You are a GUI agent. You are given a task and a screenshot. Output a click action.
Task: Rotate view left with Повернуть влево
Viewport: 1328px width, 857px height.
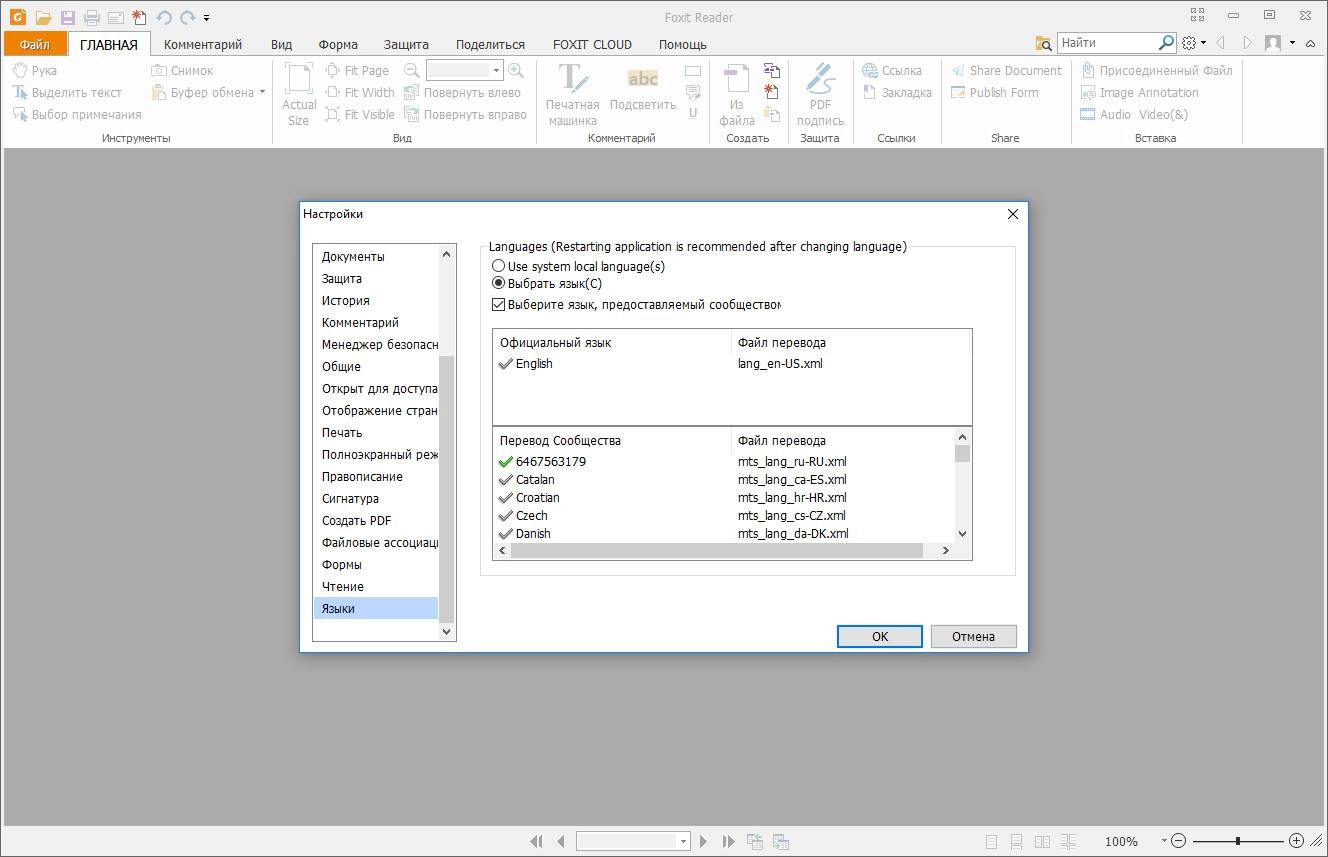coord(462,92)
